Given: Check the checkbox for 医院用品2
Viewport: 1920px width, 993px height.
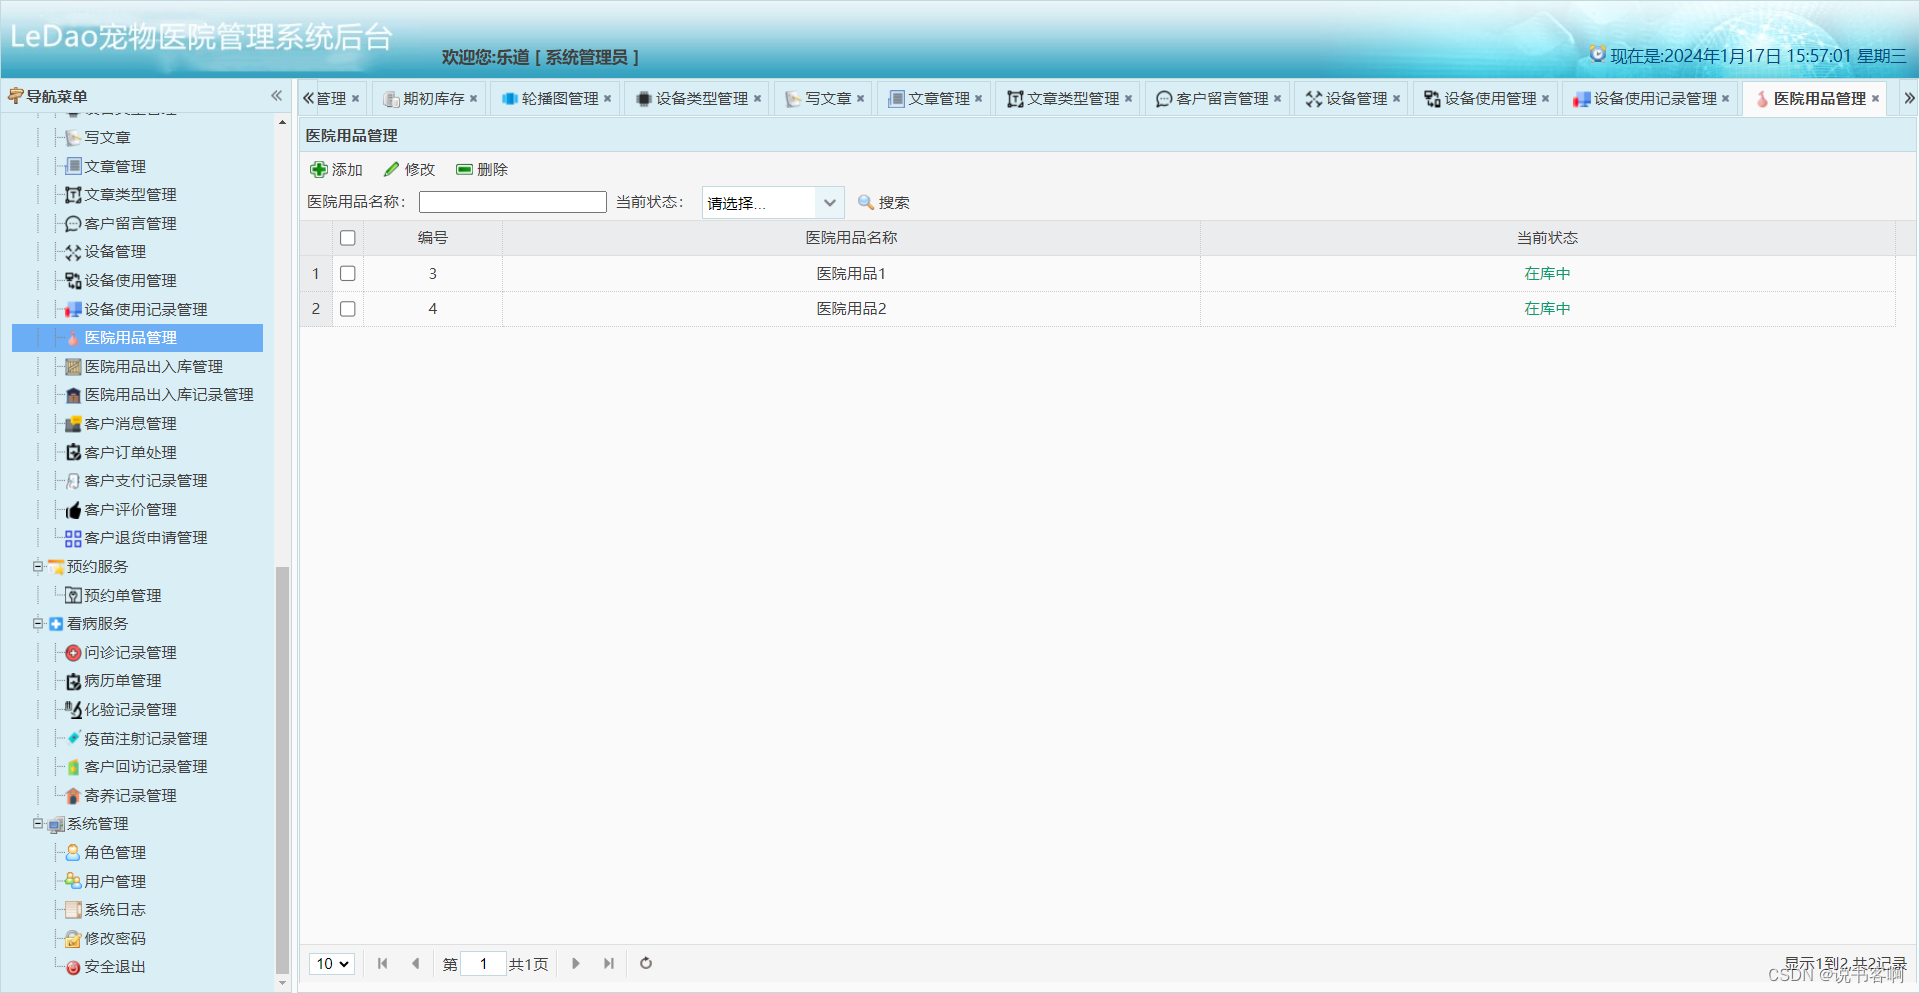Looking at the screenshot, I should 347,309.
